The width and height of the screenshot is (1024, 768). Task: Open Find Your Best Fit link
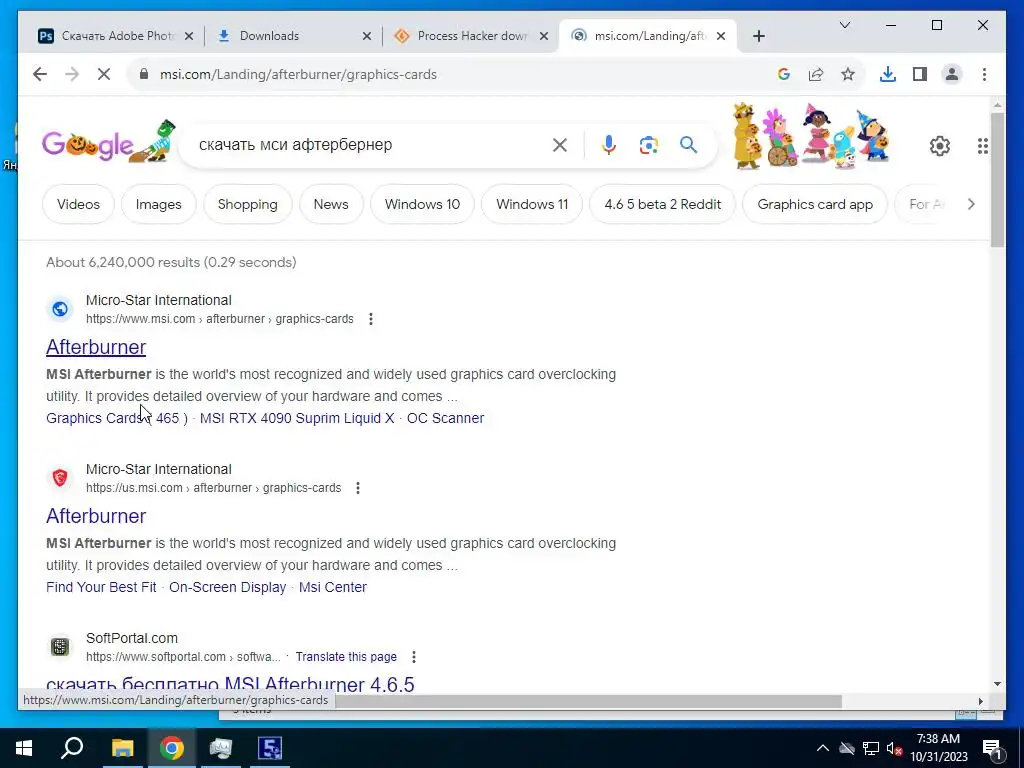[101, 587]
